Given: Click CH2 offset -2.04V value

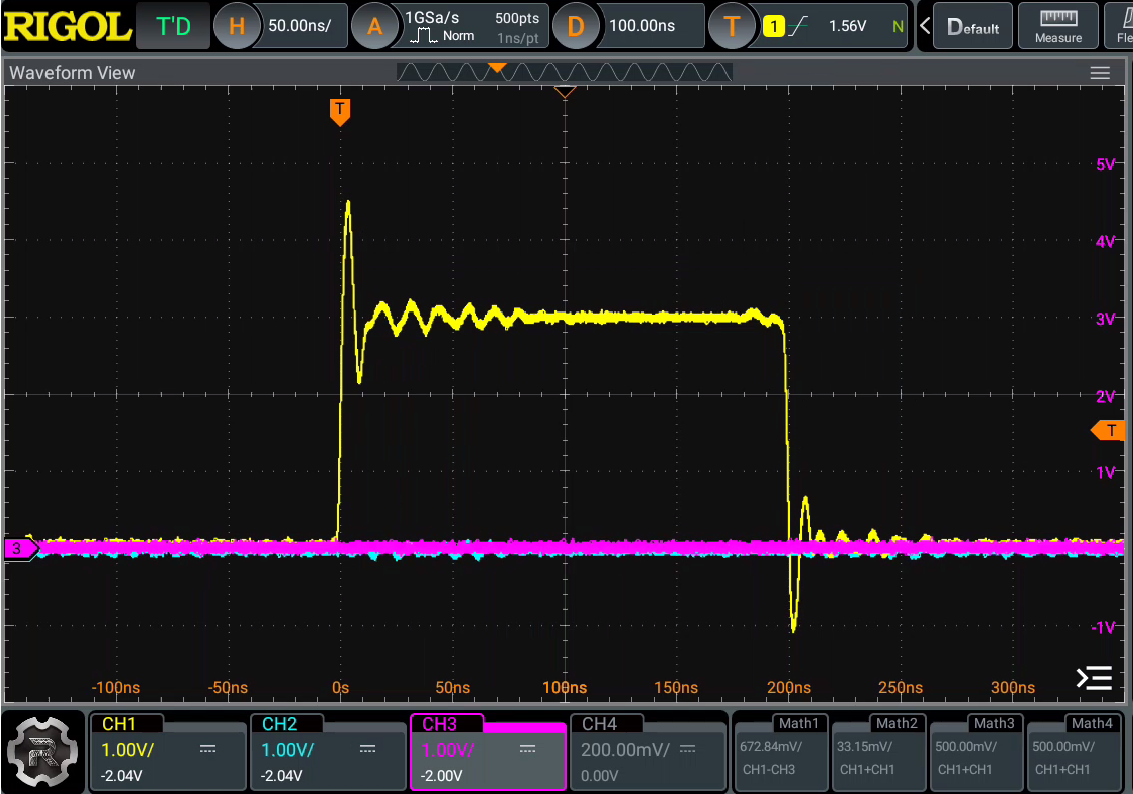Looking at the screenshot, I should point(281,776).
